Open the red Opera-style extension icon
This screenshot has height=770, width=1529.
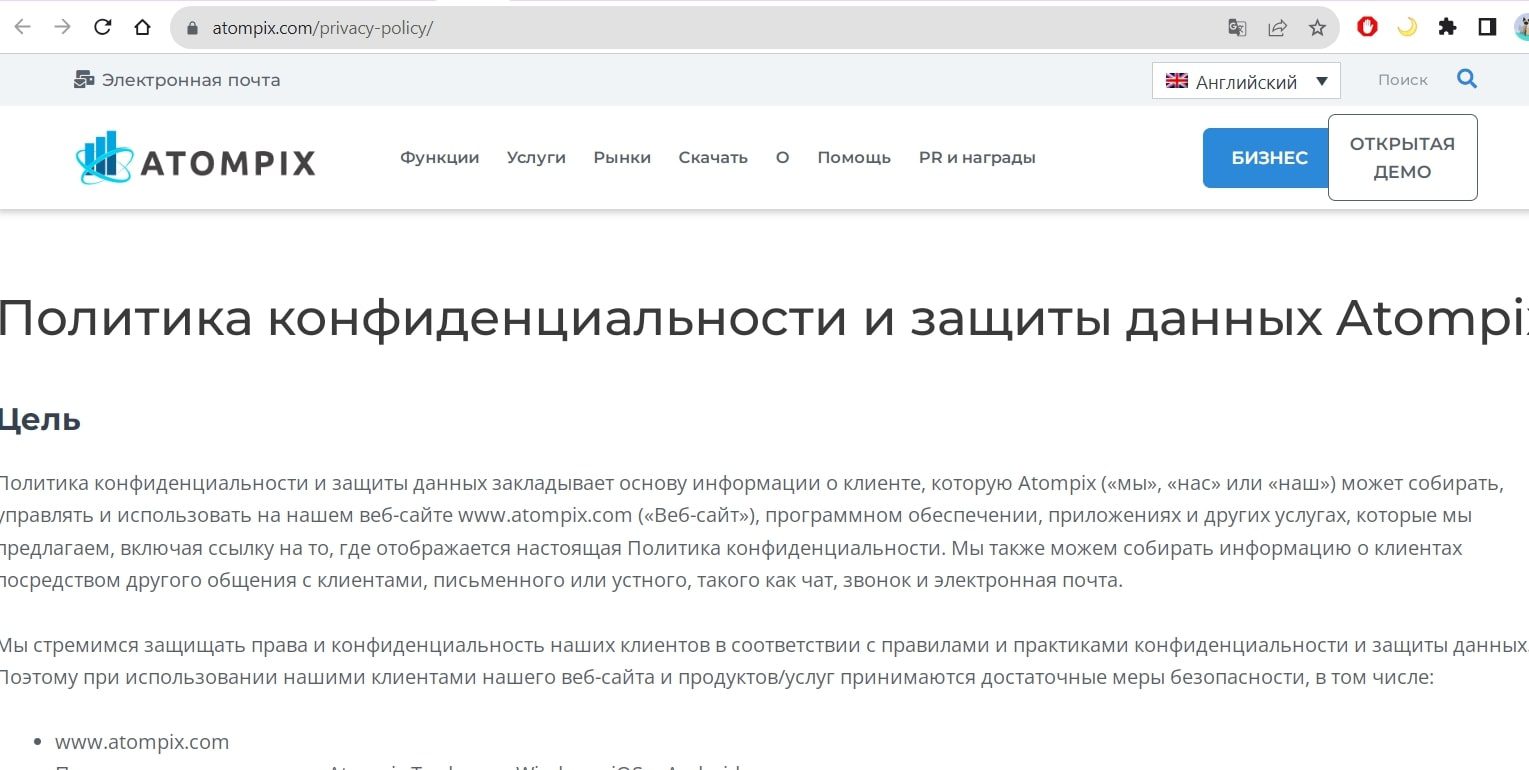pyautogui.click(x=1367, y=27)
